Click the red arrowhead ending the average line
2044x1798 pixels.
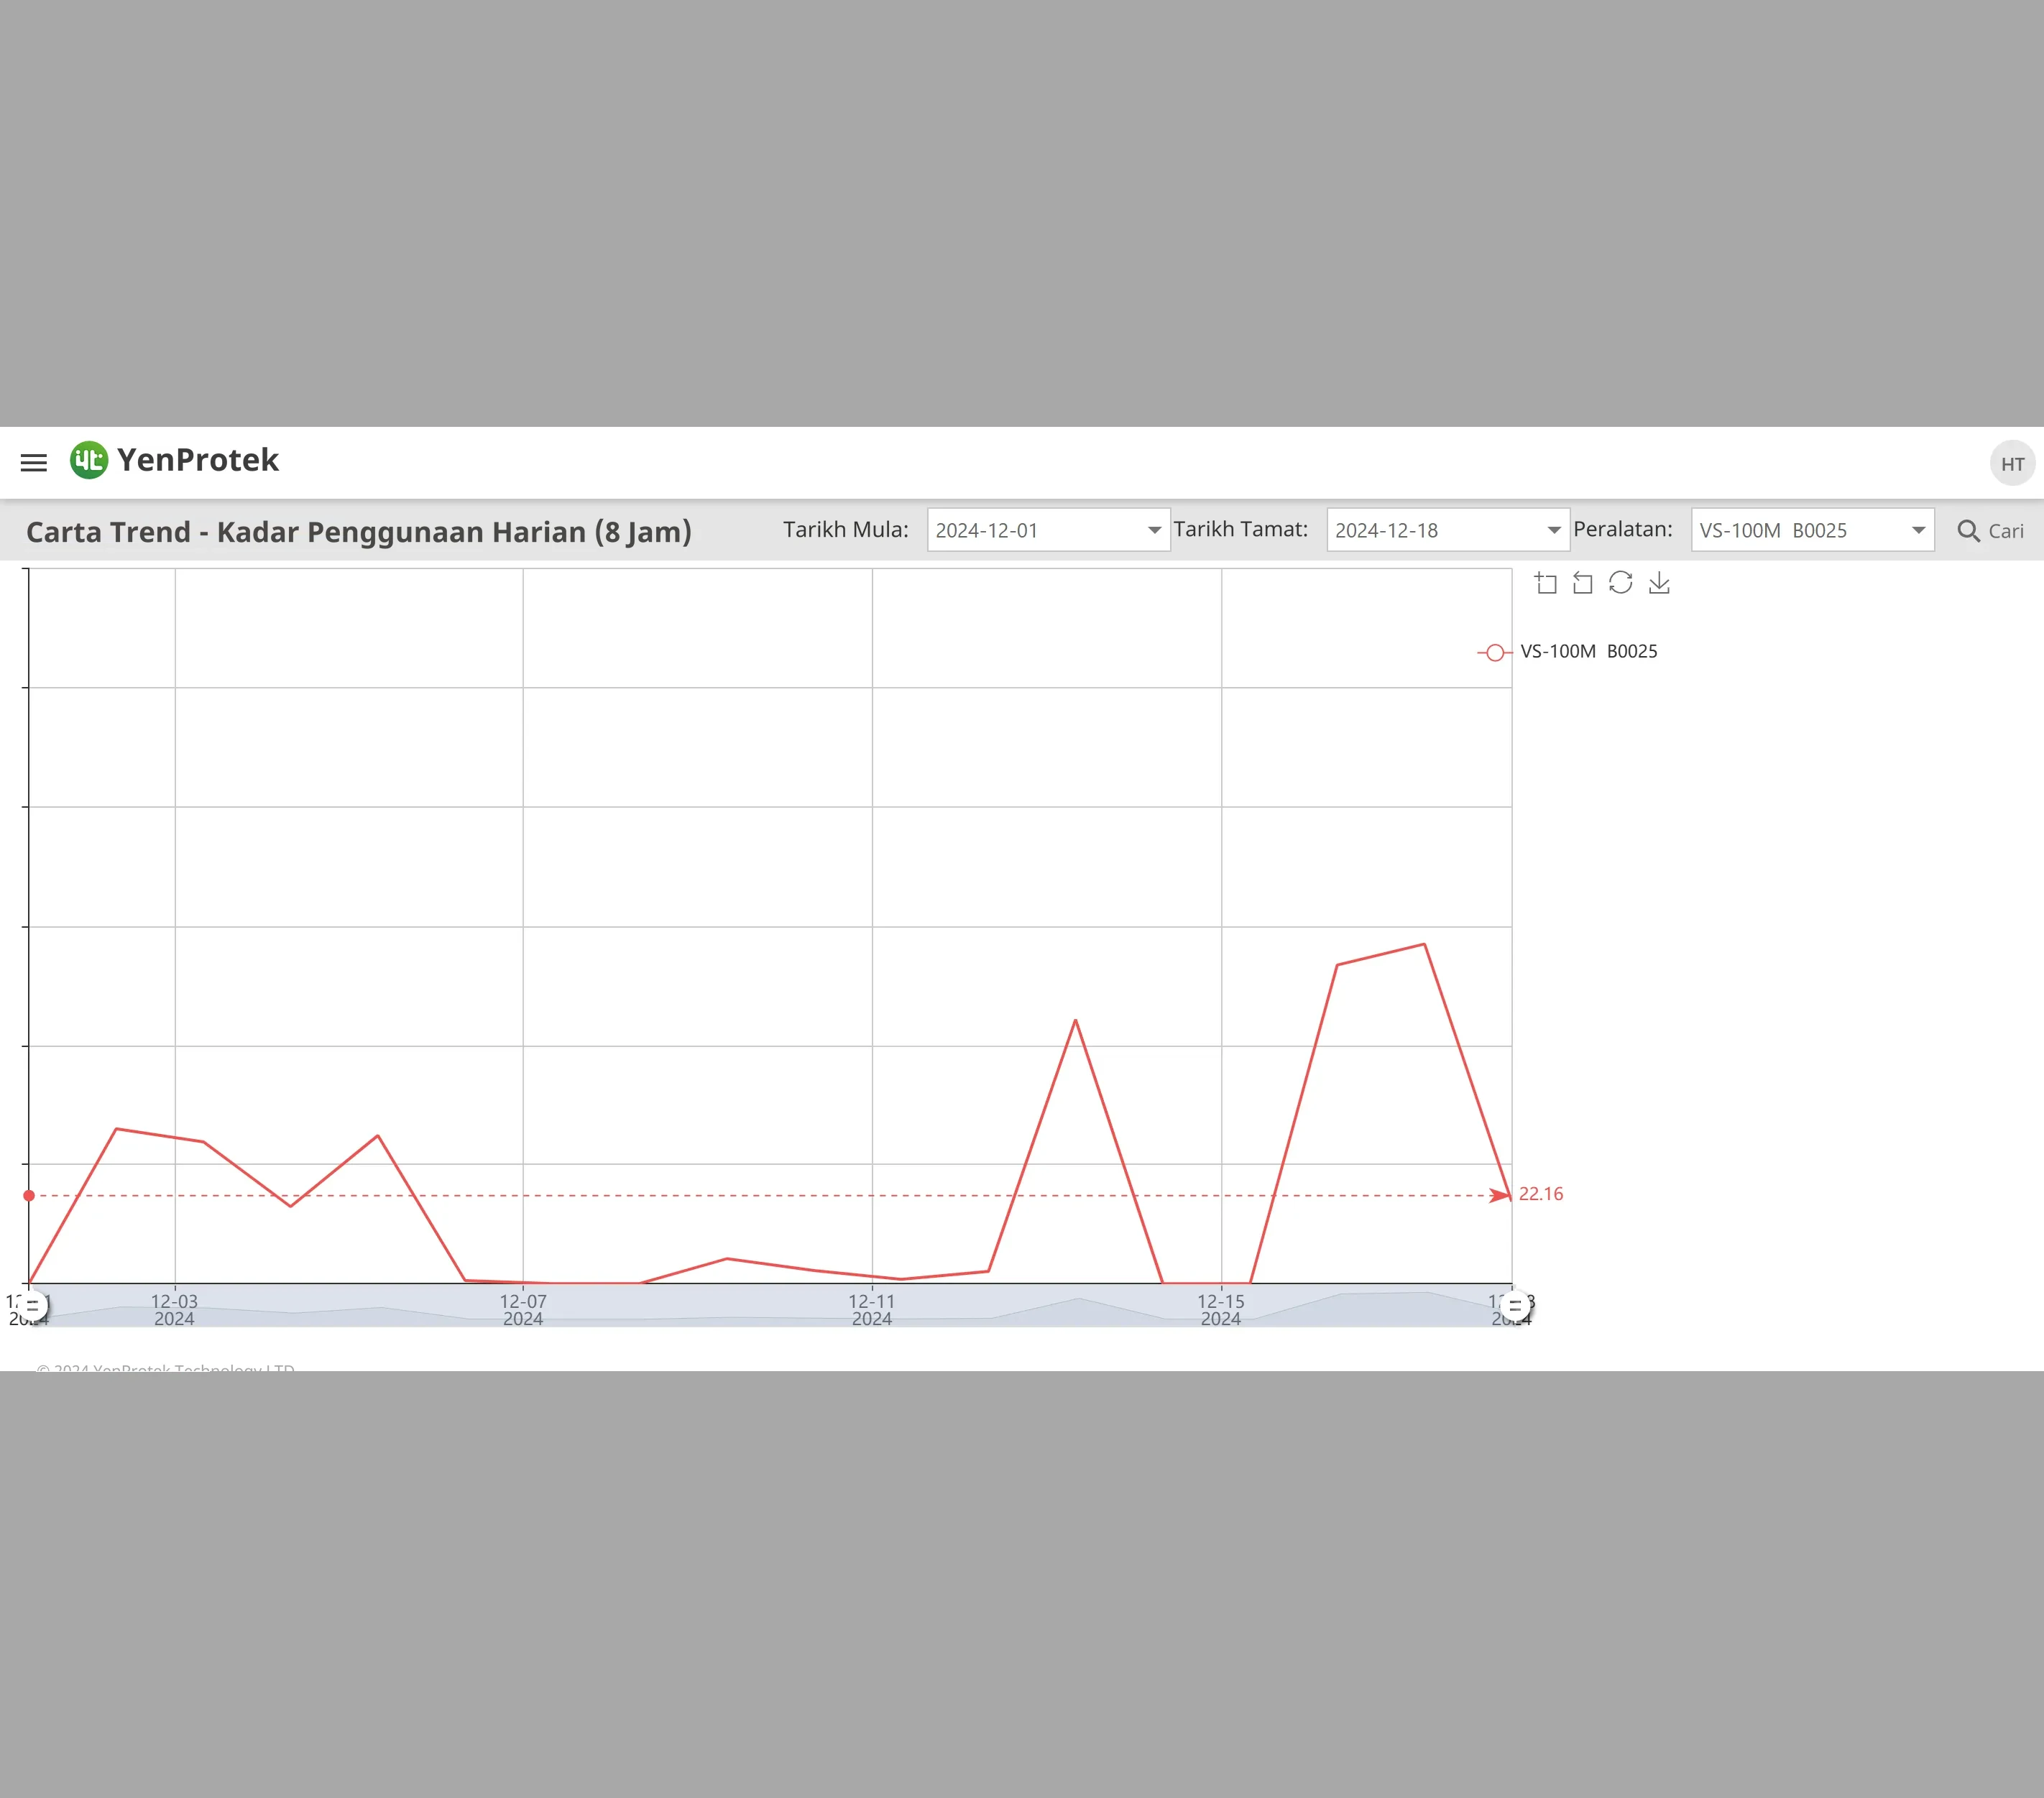click(x=1500, y=1196)
